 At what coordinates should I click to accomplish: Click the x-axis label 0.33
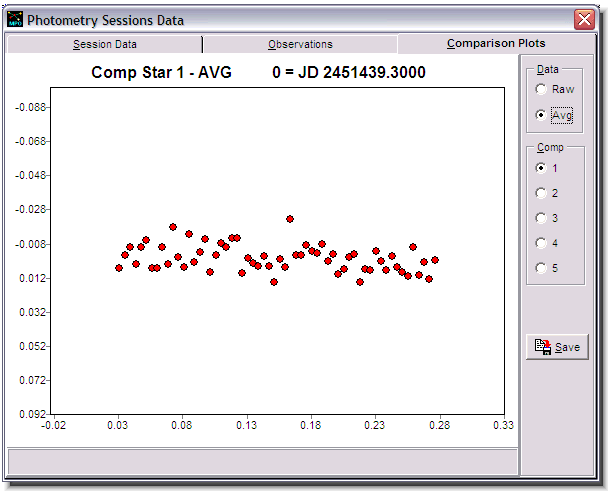tap(503, 425)
